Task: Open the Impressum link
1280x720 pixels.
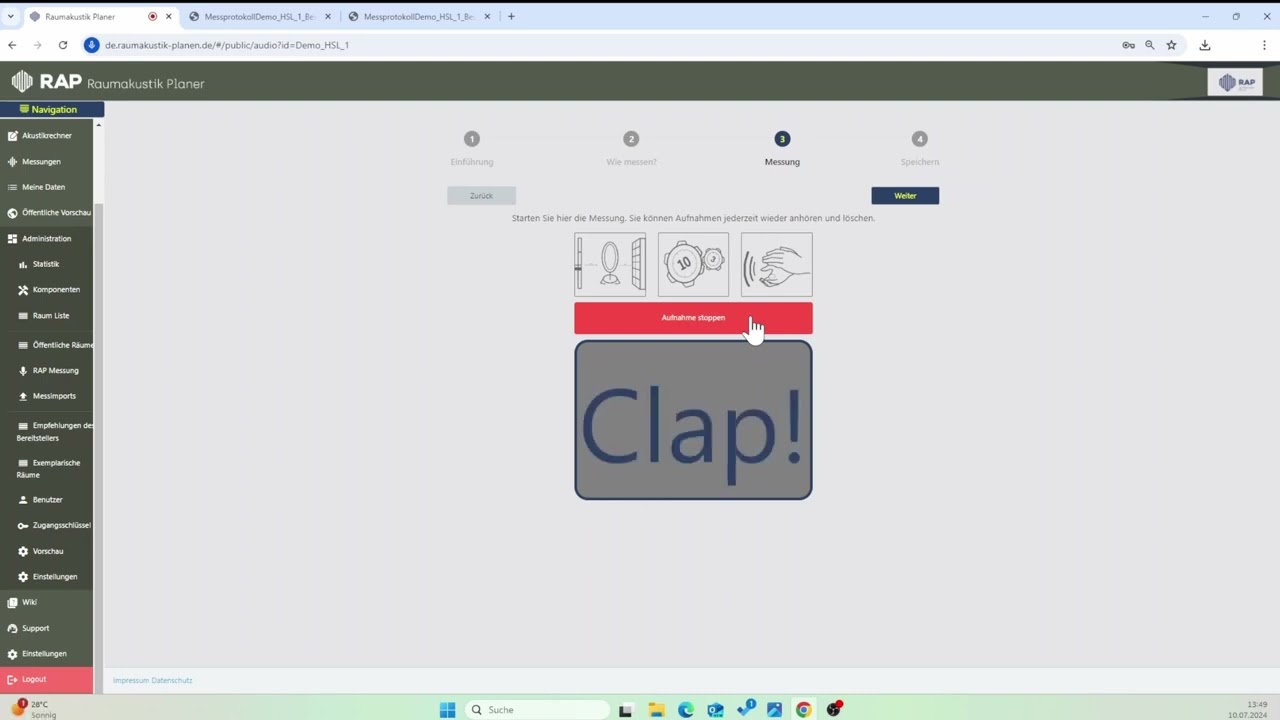Action: pos(130,680)
